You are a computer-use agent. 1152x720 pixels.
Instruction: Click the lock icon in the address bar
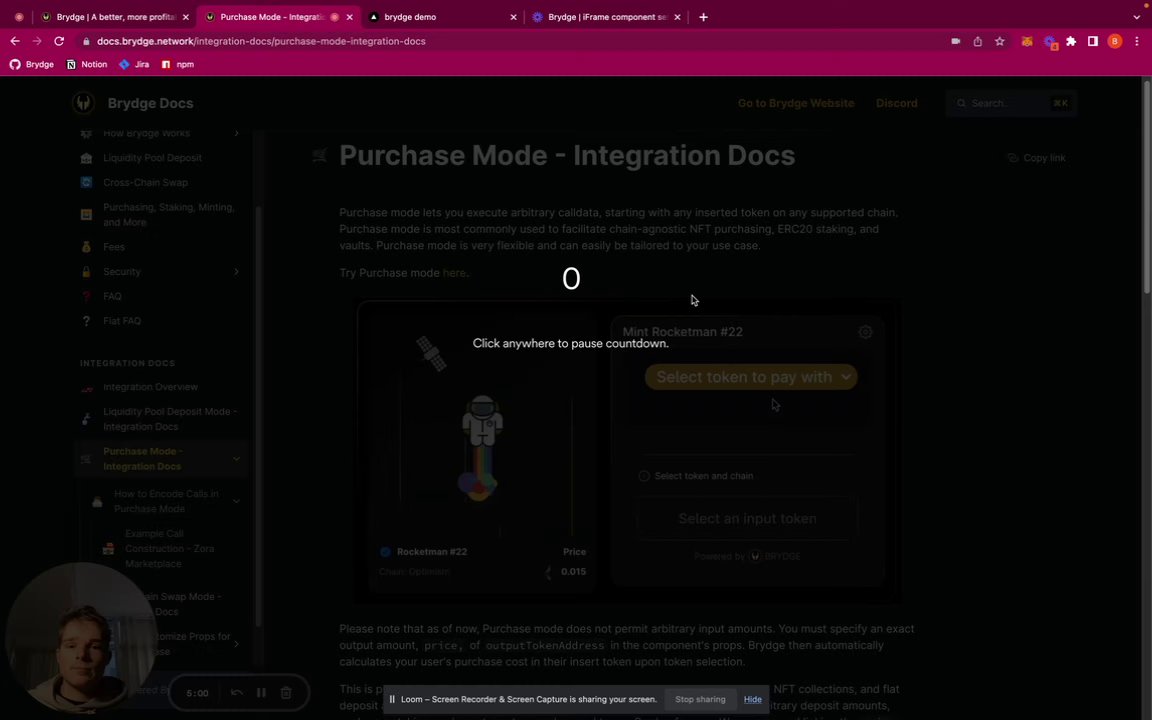click(86, 41)
